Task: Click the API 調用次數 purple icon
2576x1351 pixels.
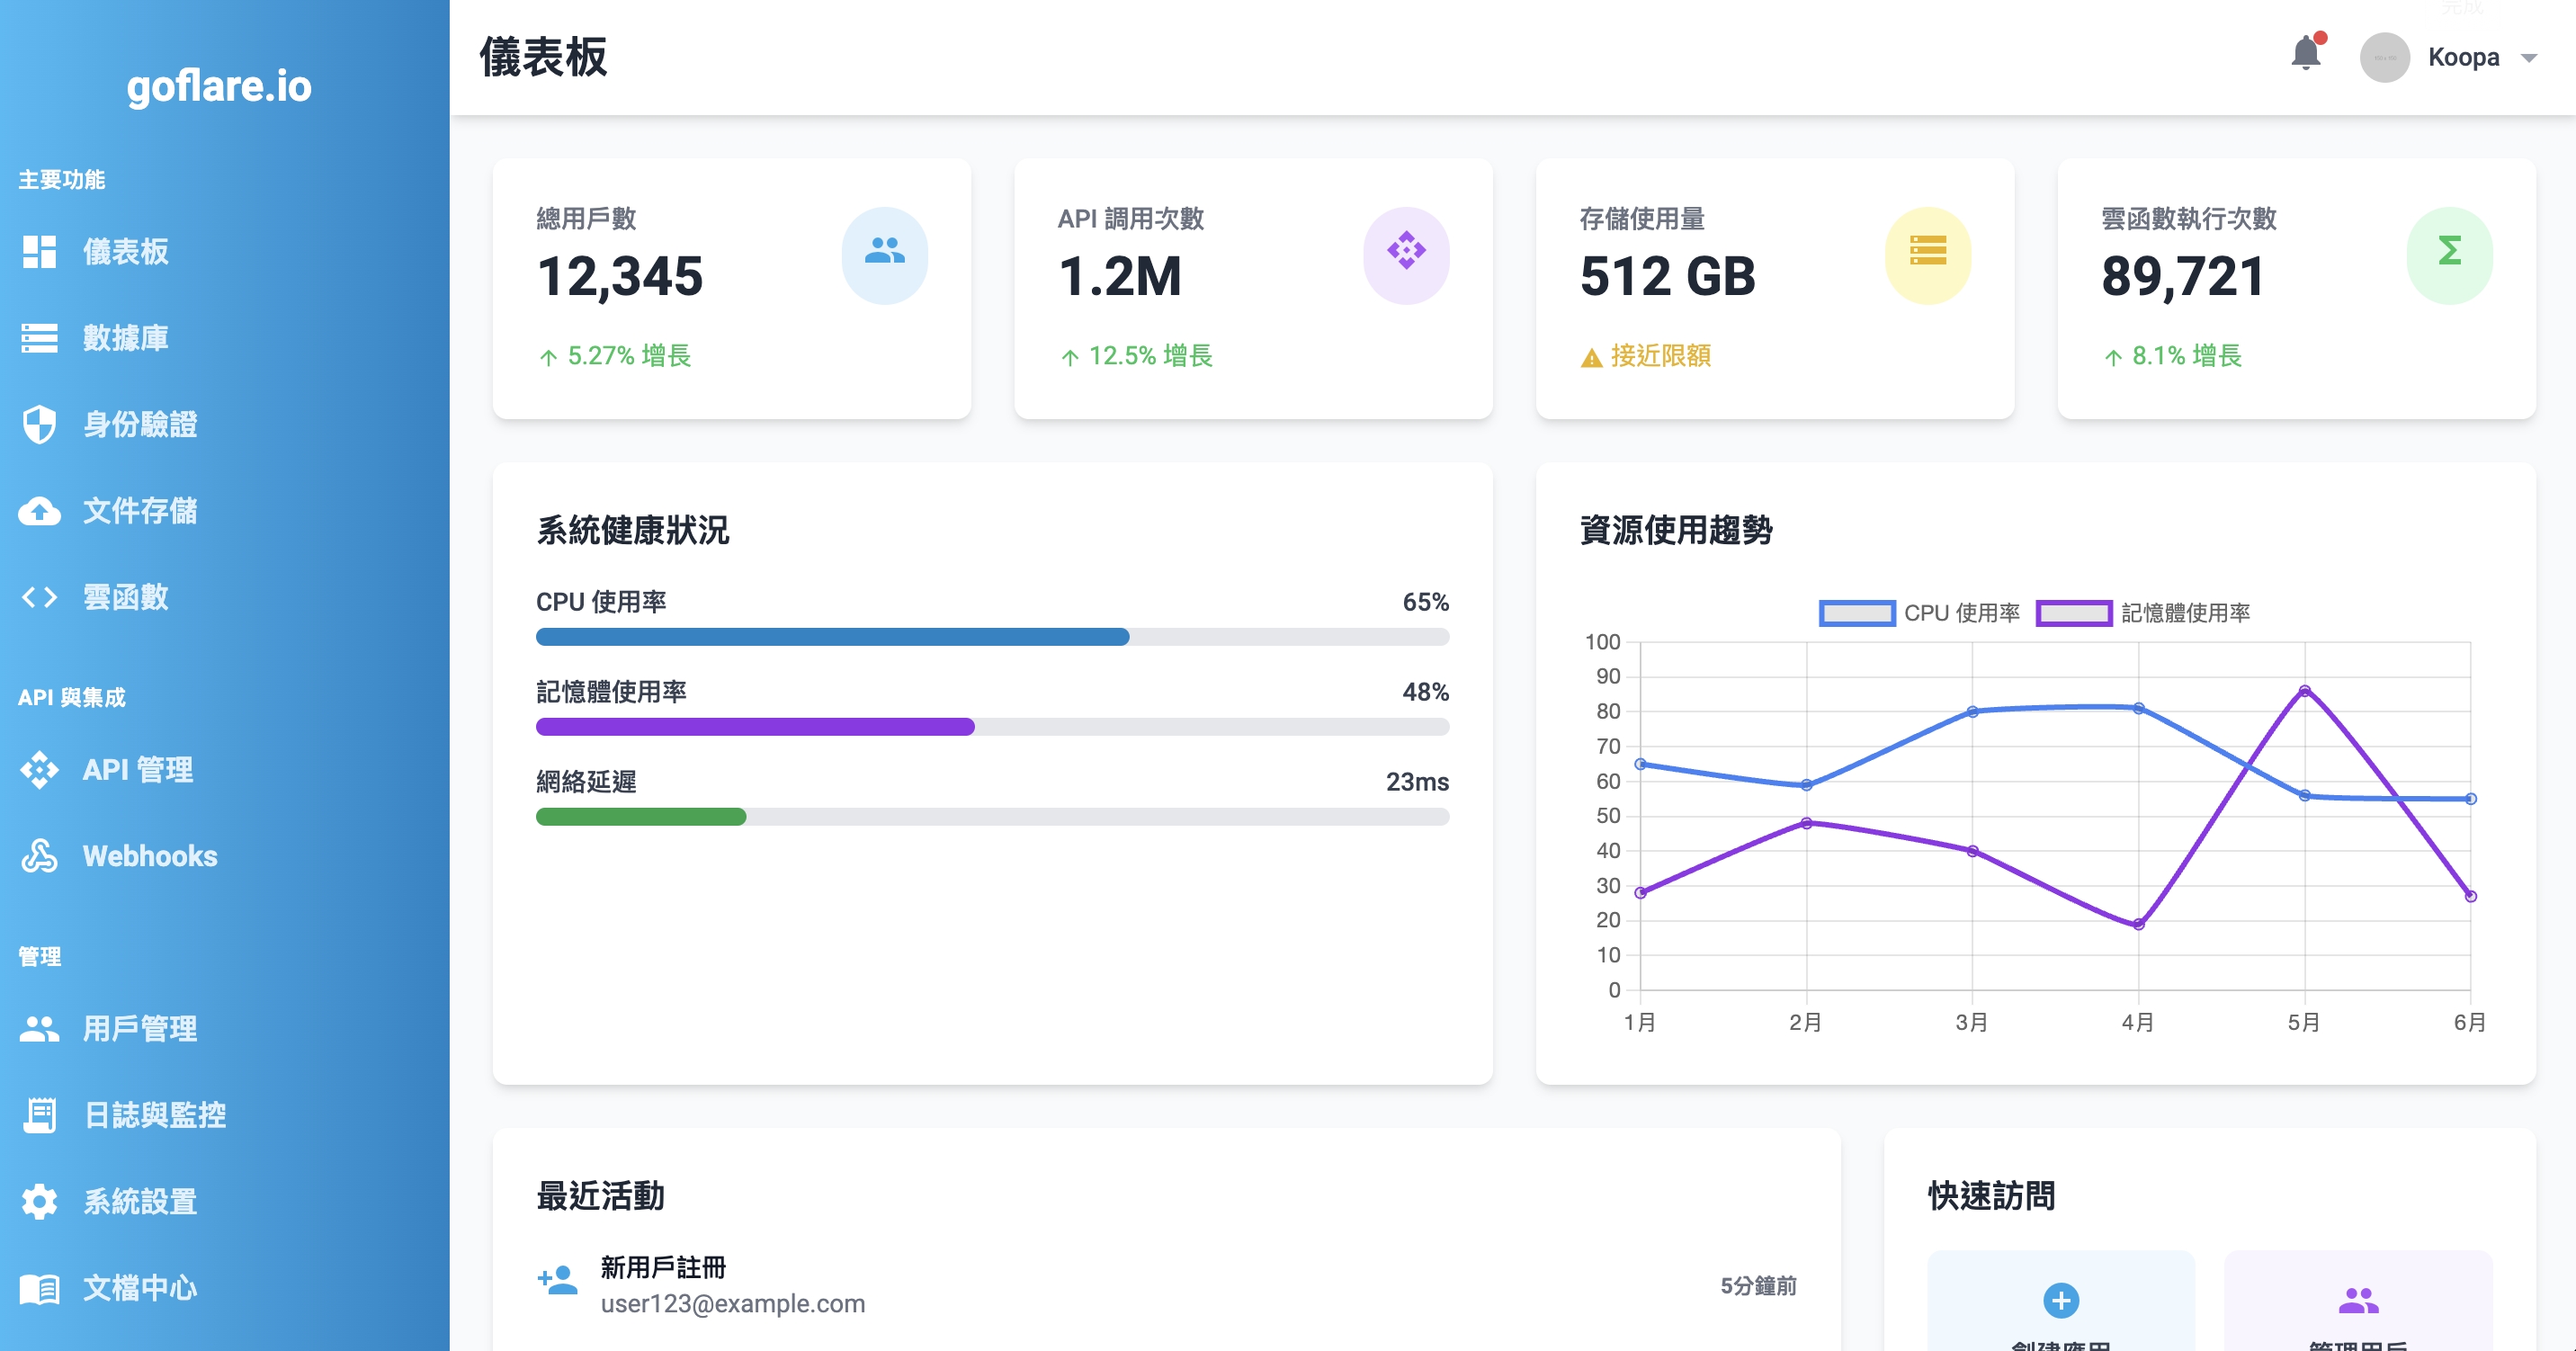Action: click(1406, 252)
